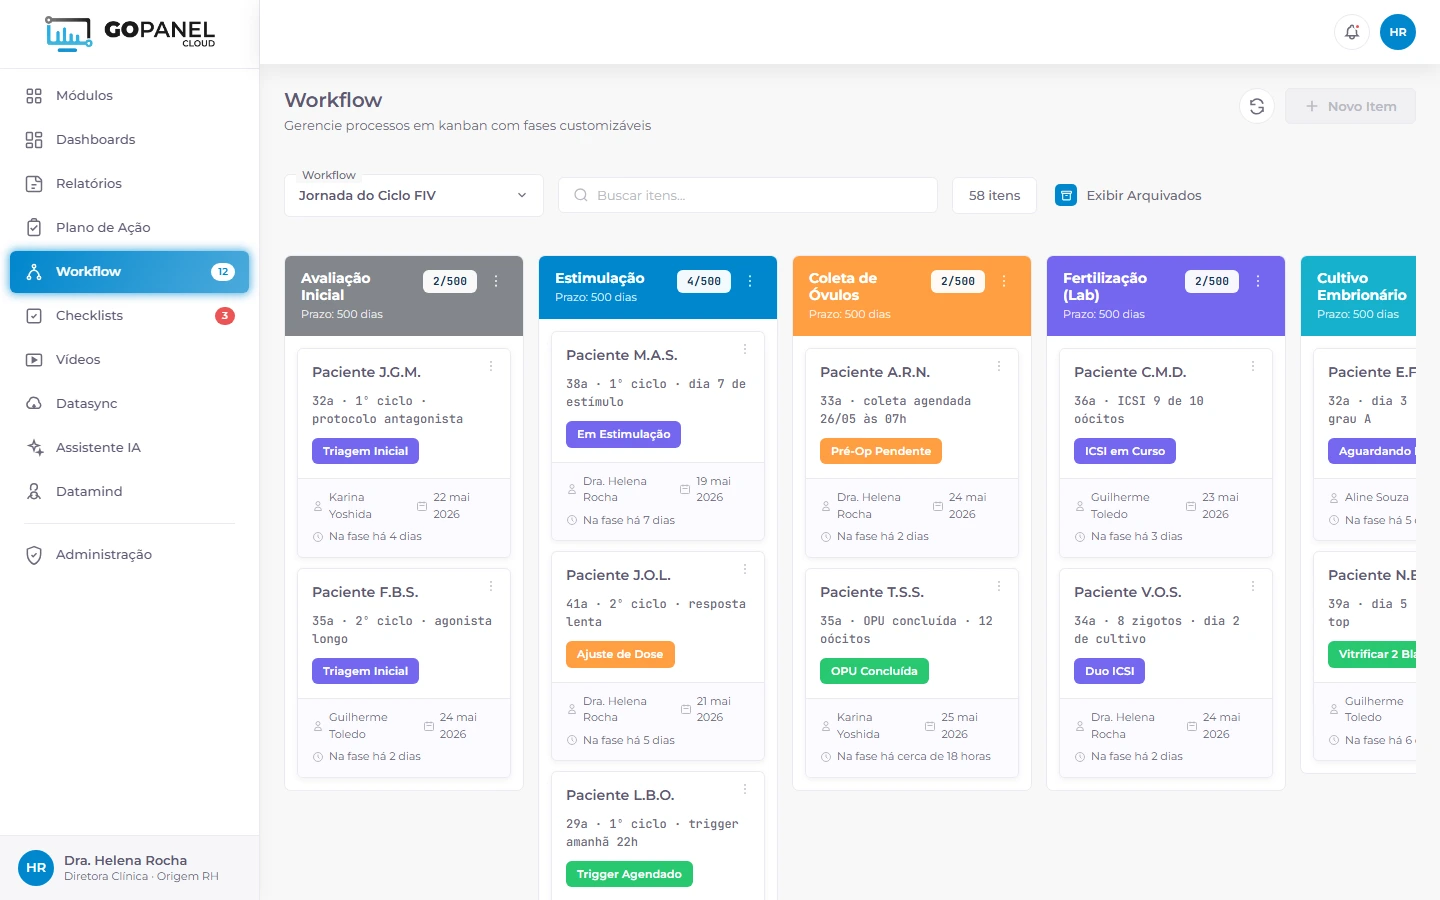Open Estimulação column options menu

[750, 282]
